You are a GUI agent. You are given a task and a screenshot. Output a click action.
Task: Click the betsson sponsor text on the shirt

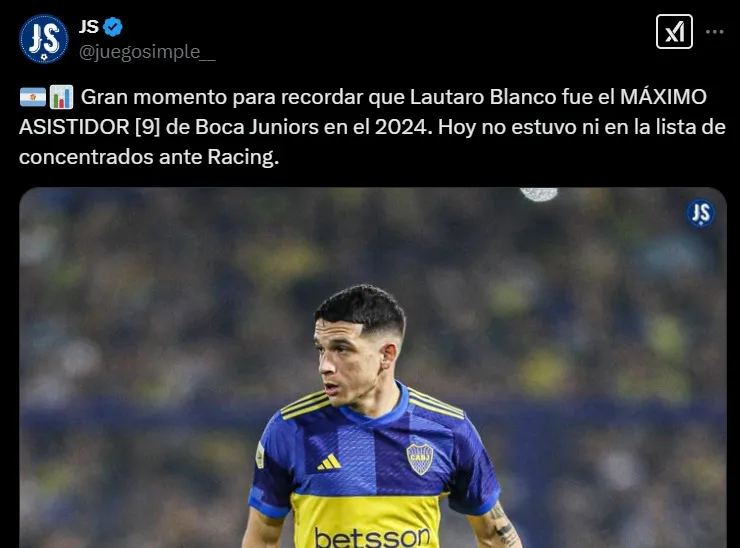coord(372,537)
